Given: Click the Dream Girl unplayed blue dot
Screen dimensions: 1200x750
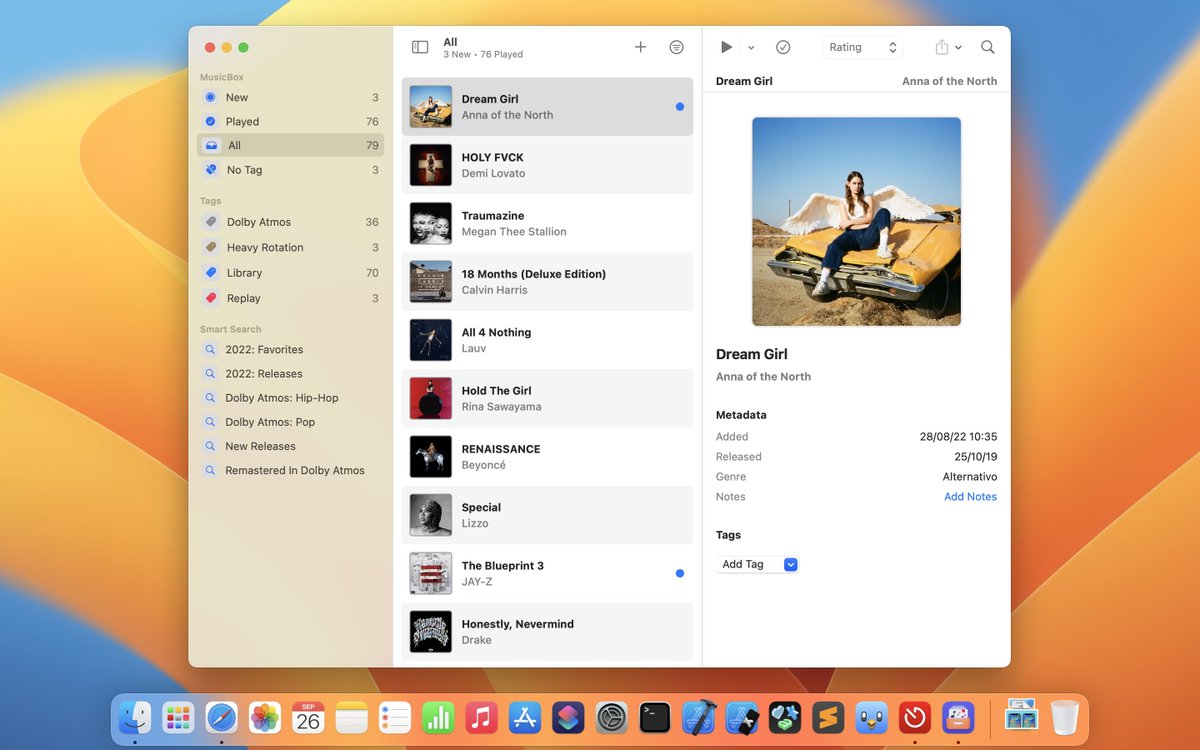Looking at the screenshot, I should [x=680, y=106].
